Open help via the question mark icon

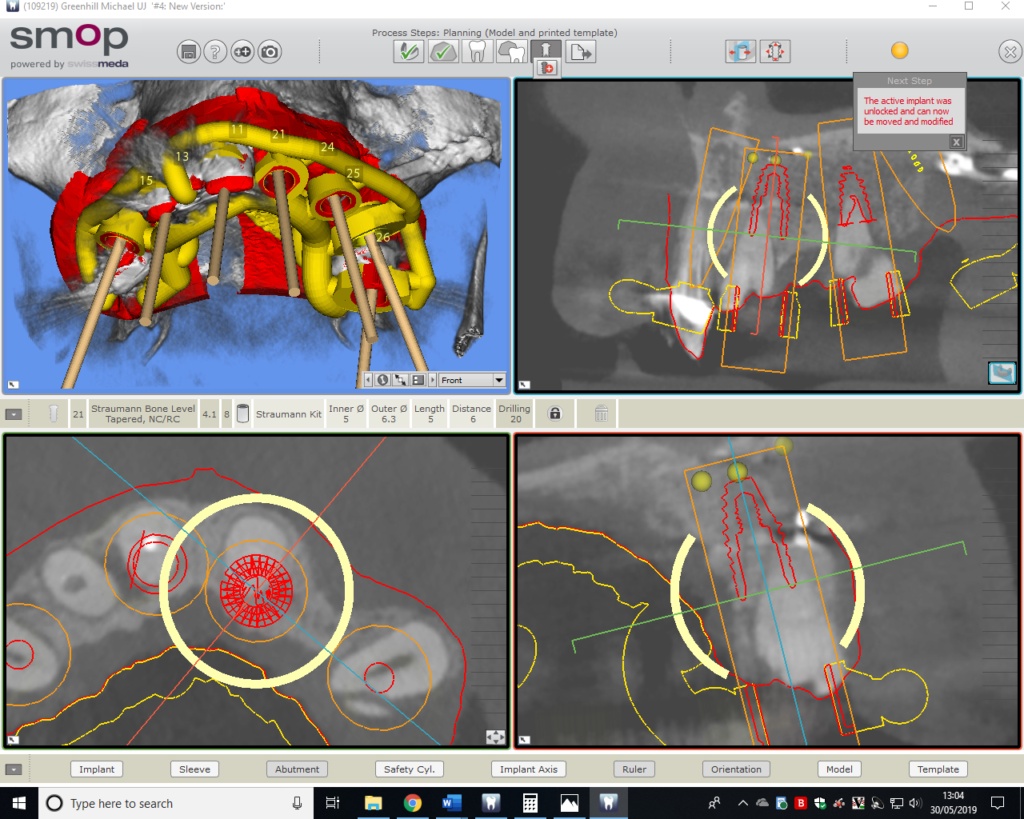pos(215,52)
